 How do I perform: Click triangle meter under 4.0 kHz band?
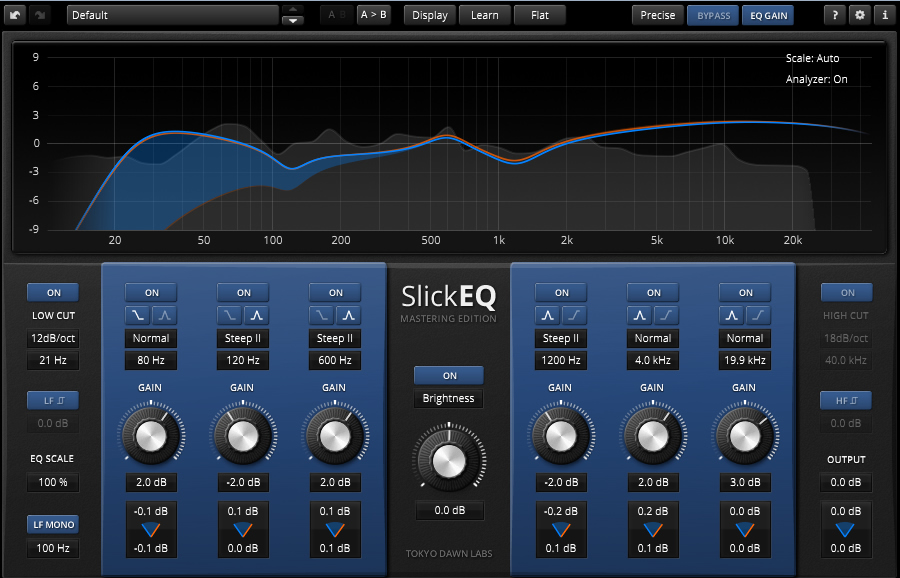pos(653,530)
